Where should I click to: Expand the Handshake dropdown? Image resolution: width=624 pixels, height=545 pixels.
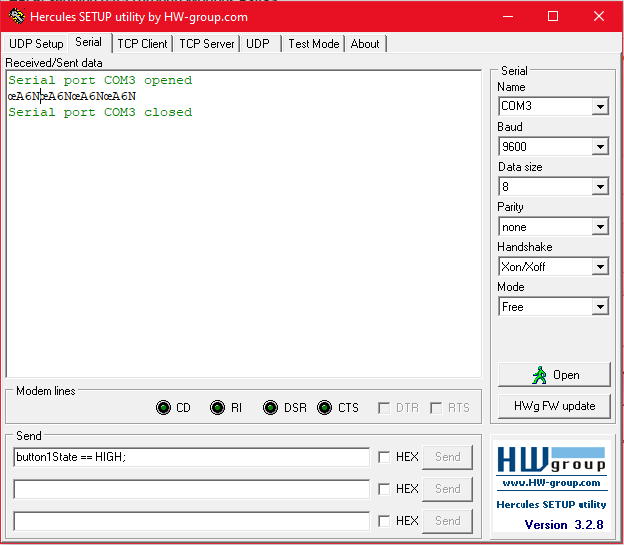[600, 267]
